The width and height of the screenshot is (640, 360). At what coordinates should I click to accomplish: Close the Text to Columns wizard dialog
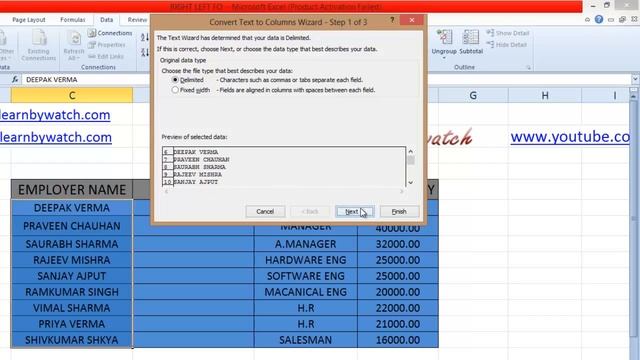(x=412, y=20)
